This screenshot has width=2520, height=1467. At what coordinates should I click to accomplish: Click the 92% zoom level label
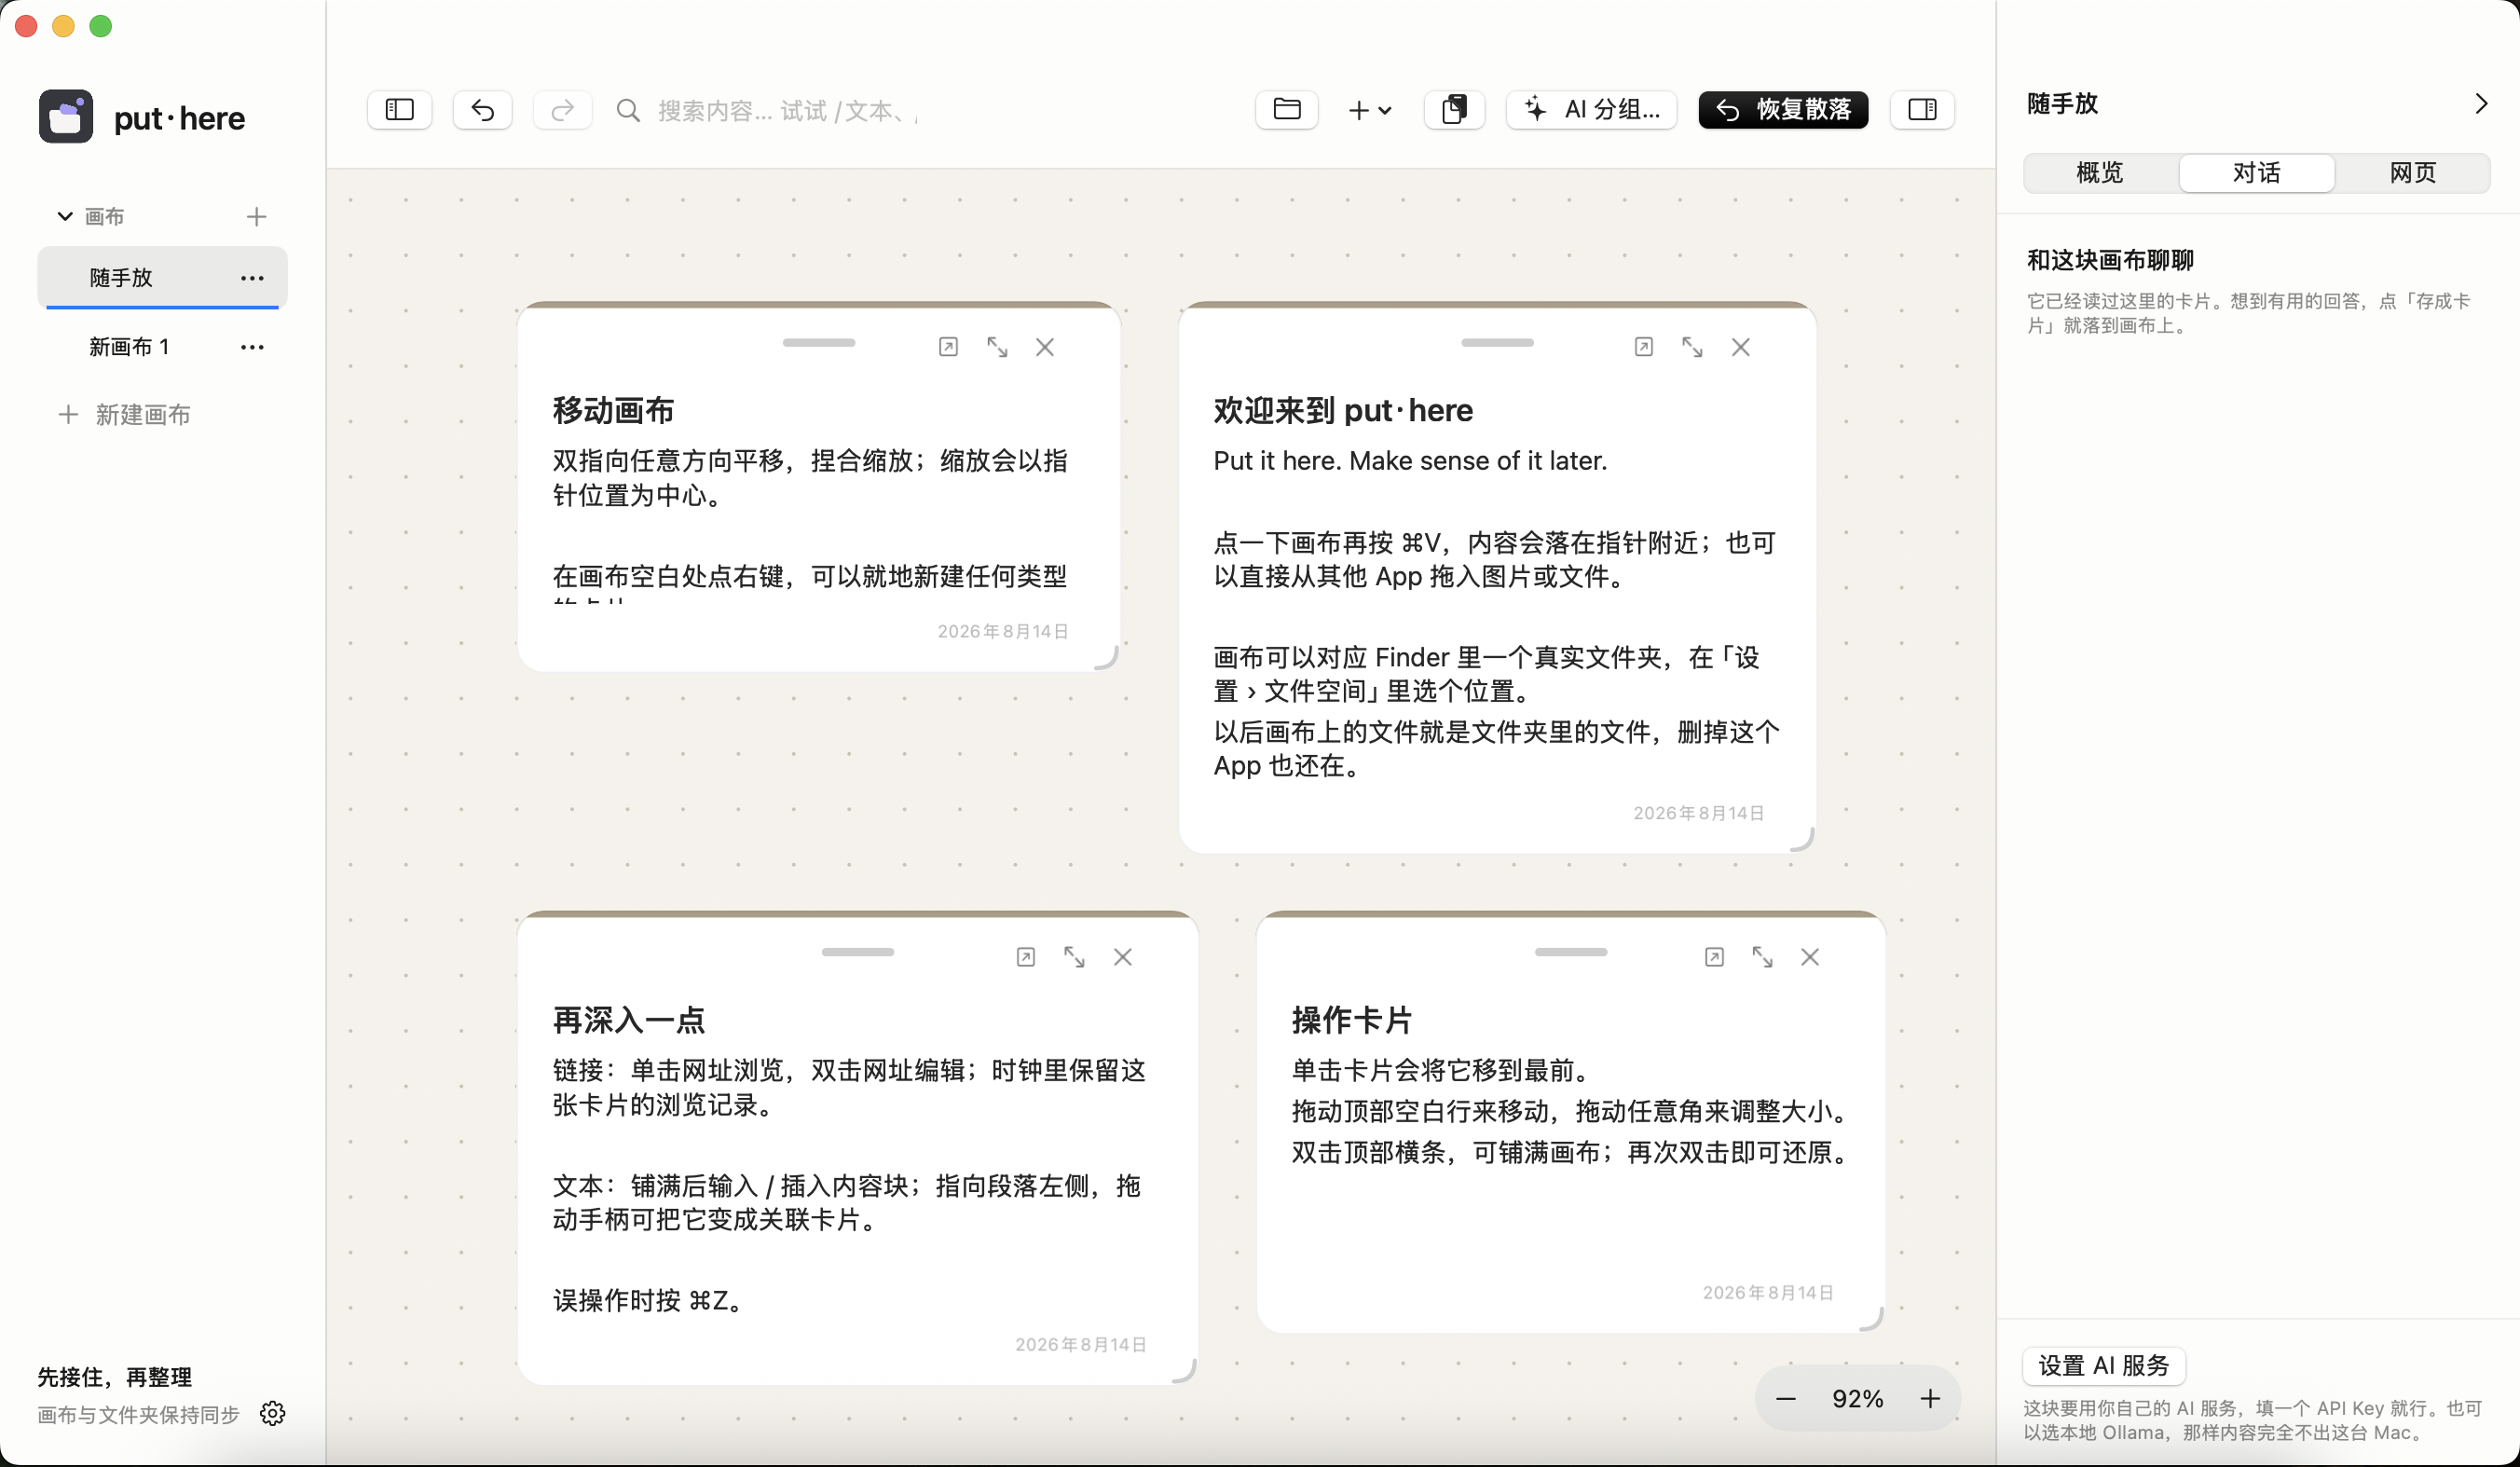coord(1857,1399)
